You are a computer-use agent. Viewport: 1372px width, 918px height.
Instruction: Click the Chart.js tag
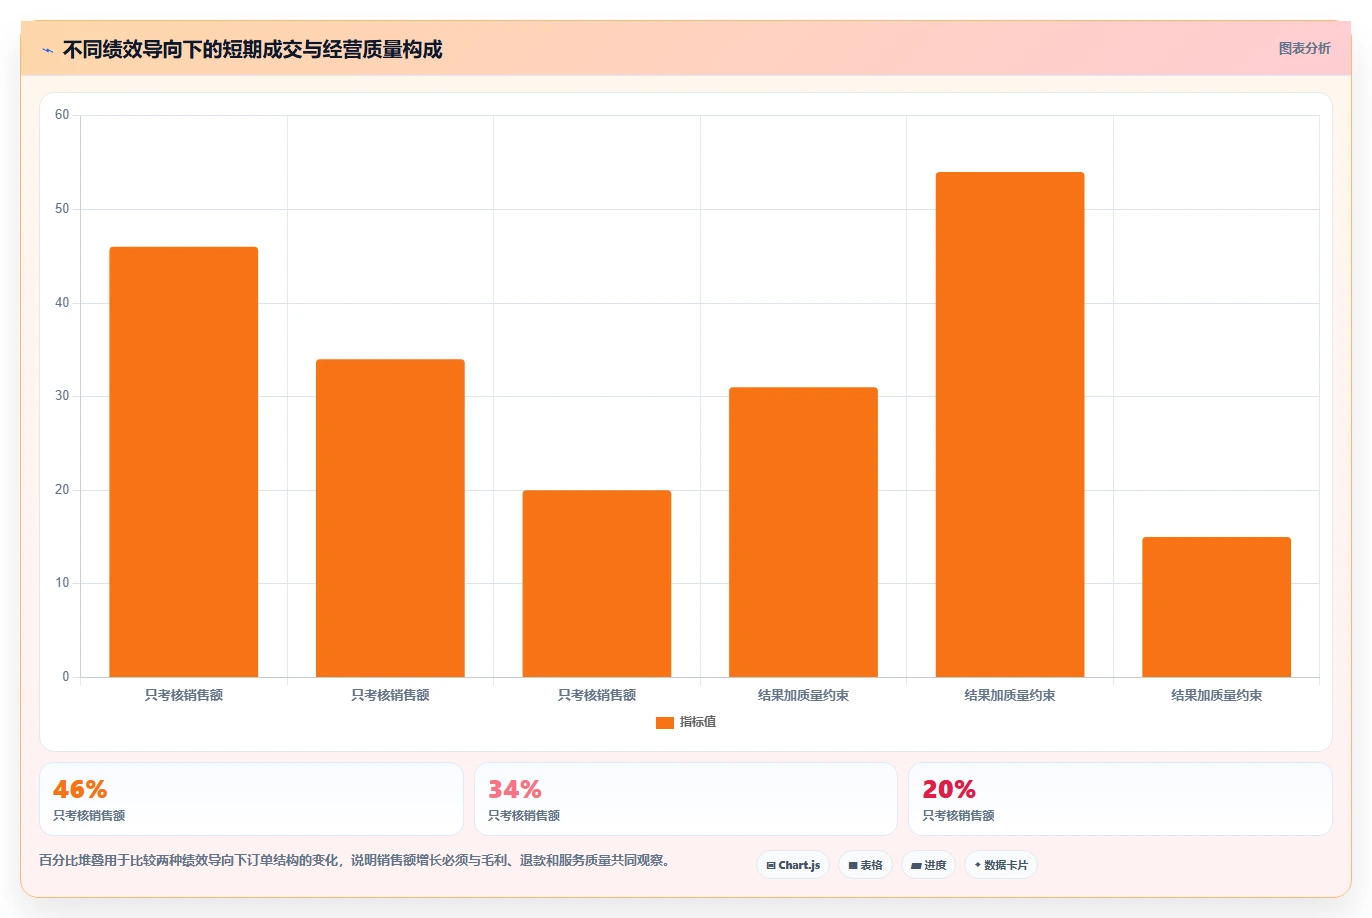(793, 865)
